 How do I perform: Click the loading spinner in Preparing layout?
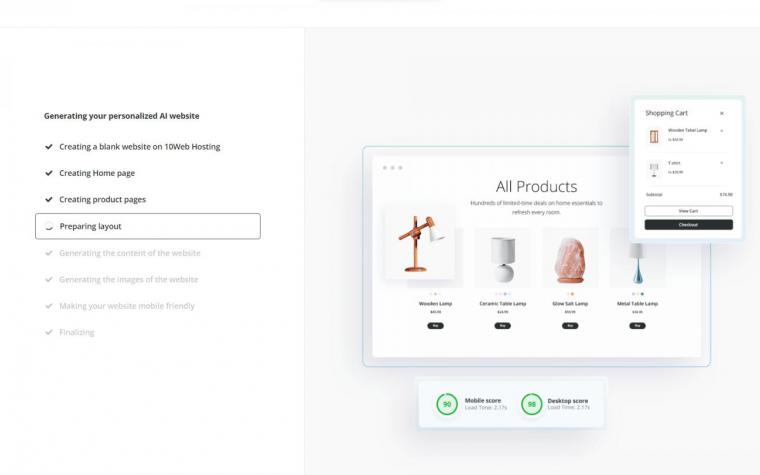click(48, 226)
